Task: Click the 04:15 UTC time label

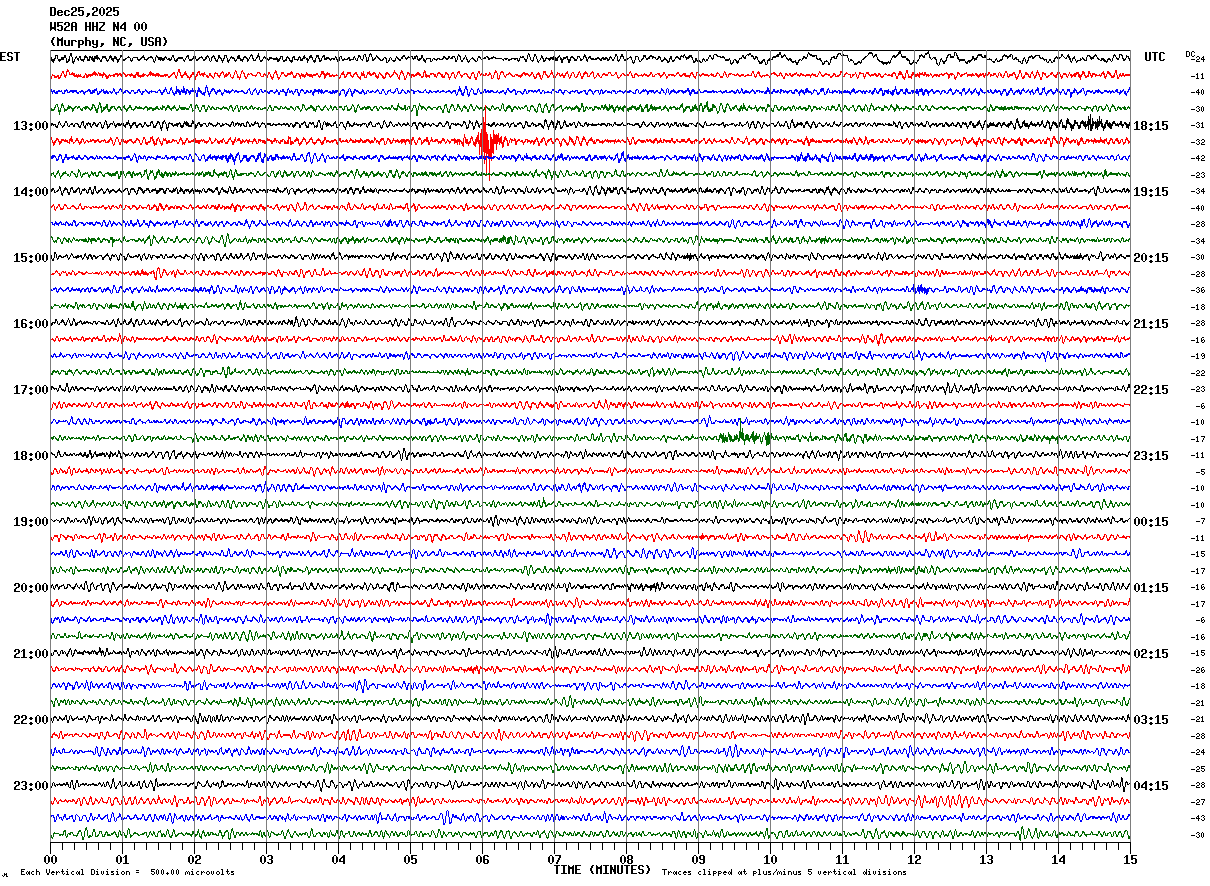Action: pos(1150,785)
